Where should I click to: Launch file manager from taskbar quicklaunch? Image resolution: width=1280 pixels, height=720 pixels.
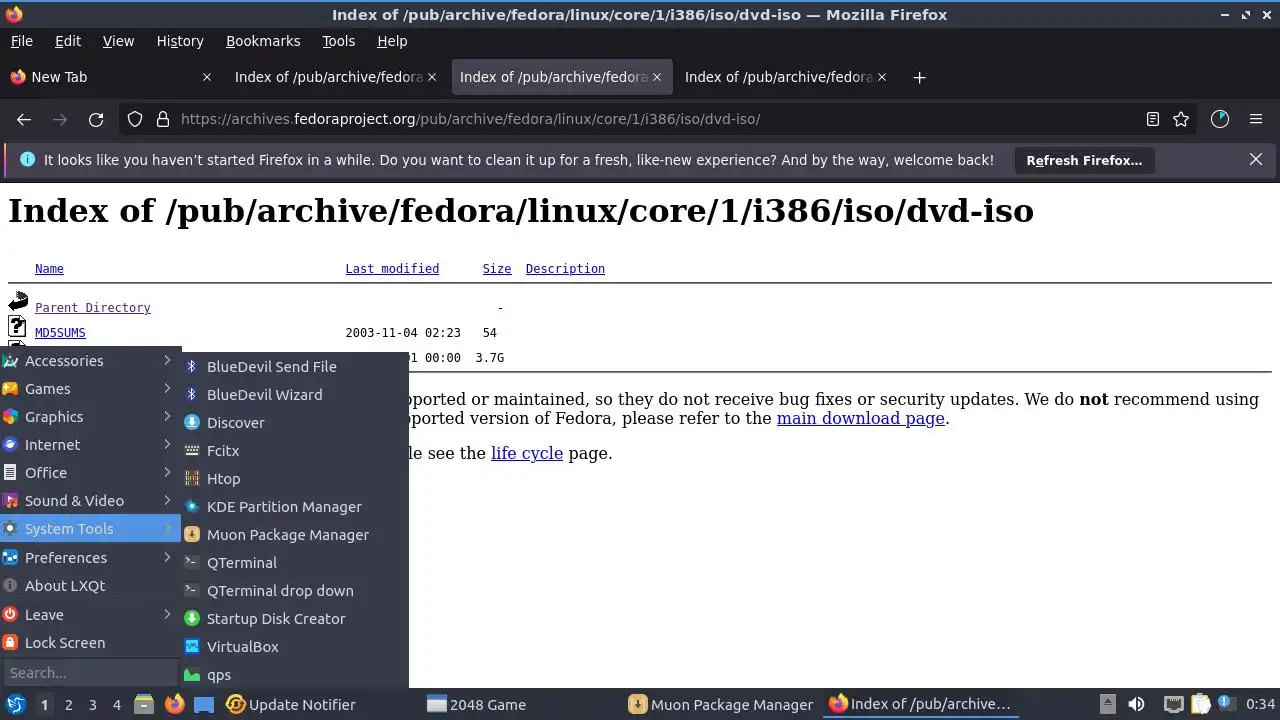pos(144,704)
